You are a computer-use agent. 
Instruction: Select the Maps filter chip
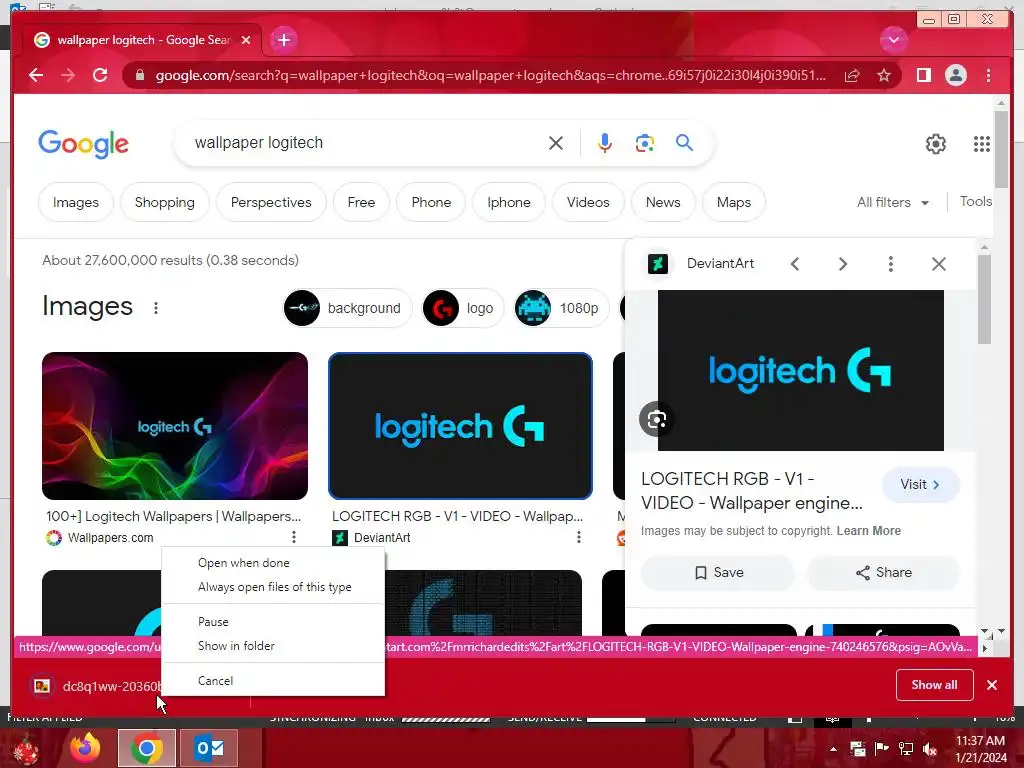tap(733, 202)
